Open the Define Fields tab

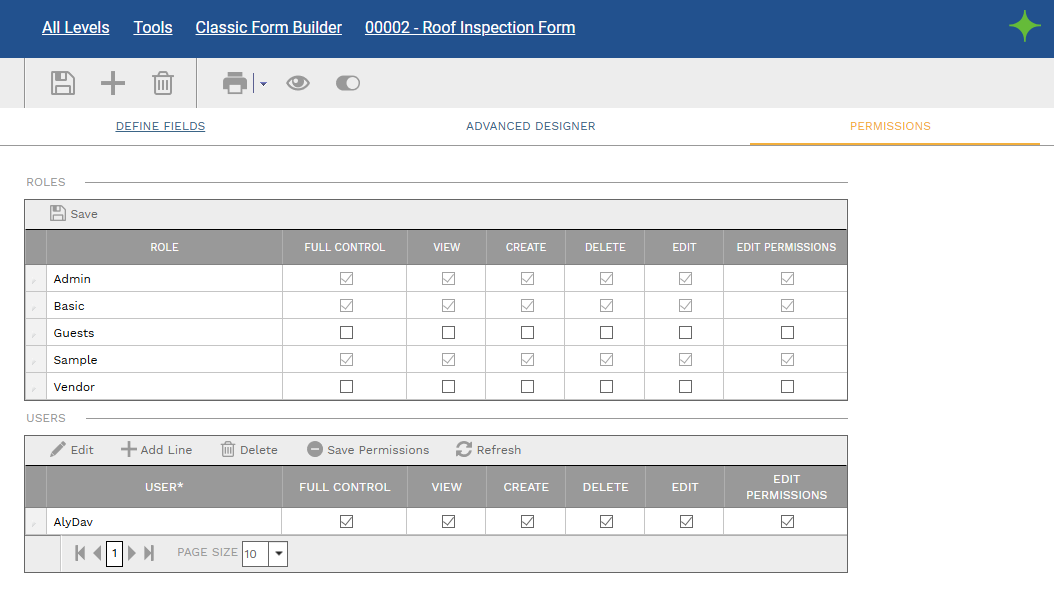click(x=160, y=126)
